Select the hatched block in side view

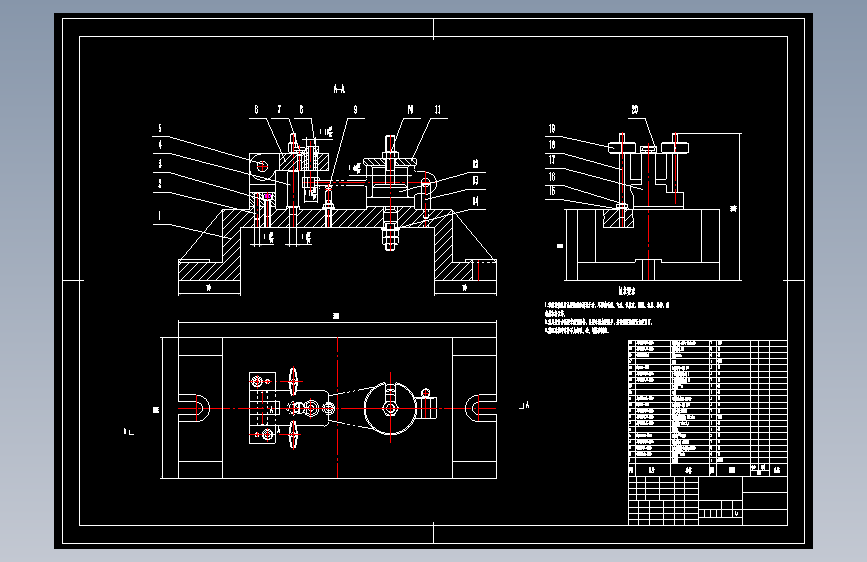[618, 218]
